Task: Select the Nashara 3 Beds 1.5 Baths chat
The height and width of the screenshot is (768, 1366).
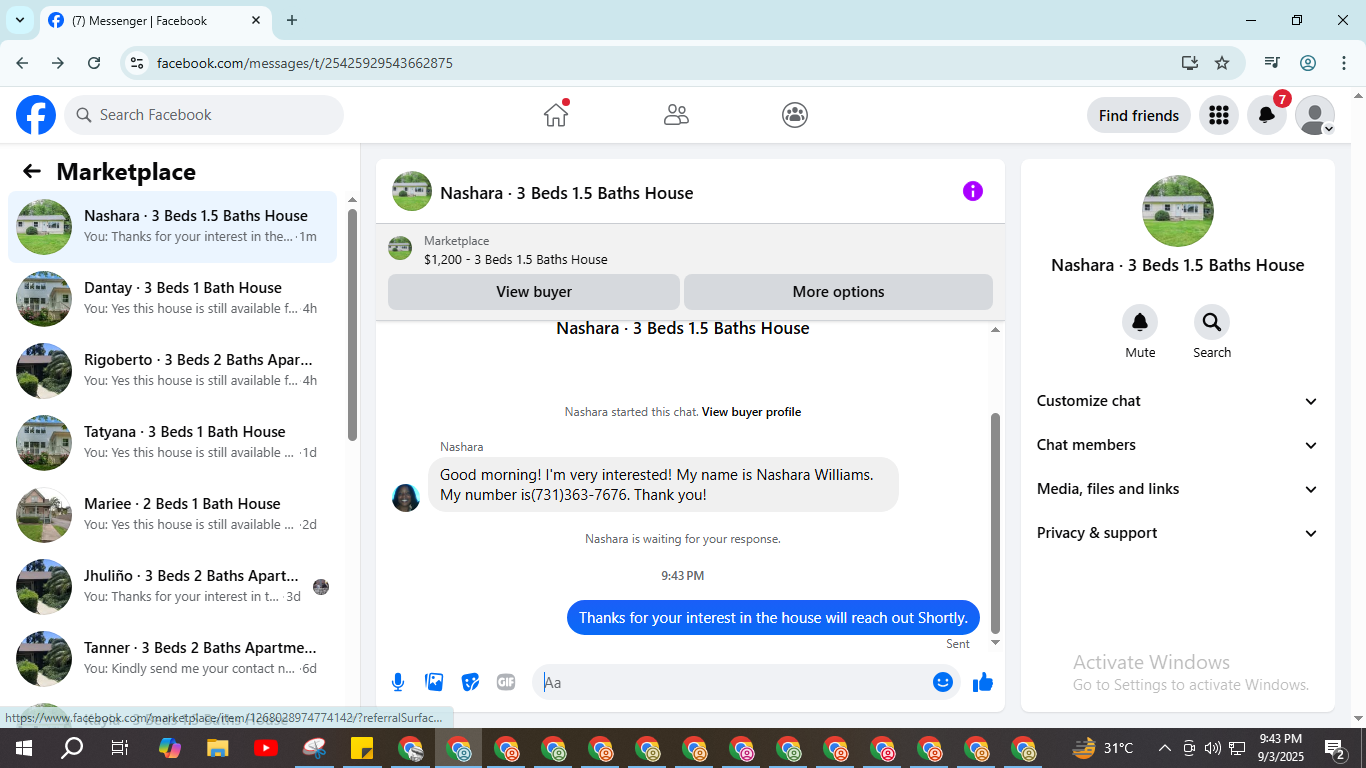Action: [x=172, y=227]
